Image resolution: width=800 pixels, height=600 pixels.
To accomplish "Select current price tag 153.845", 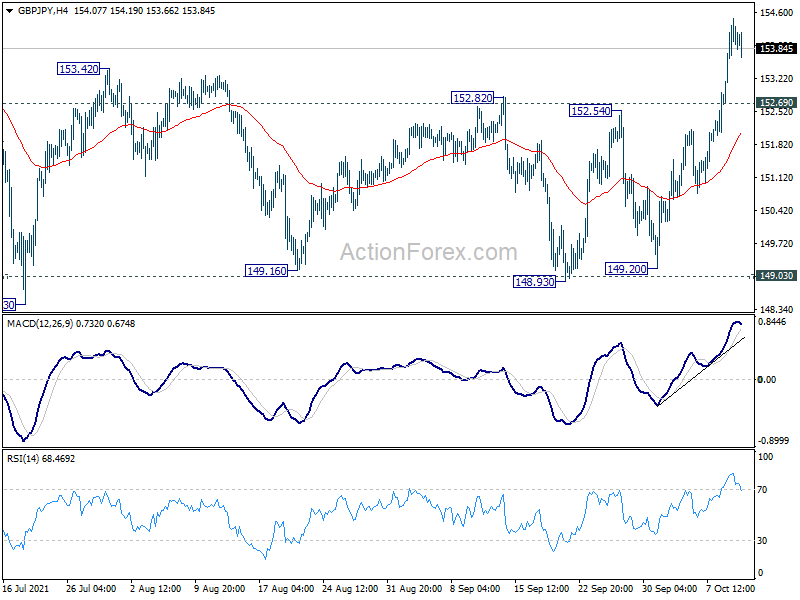I will pos(776,48).
